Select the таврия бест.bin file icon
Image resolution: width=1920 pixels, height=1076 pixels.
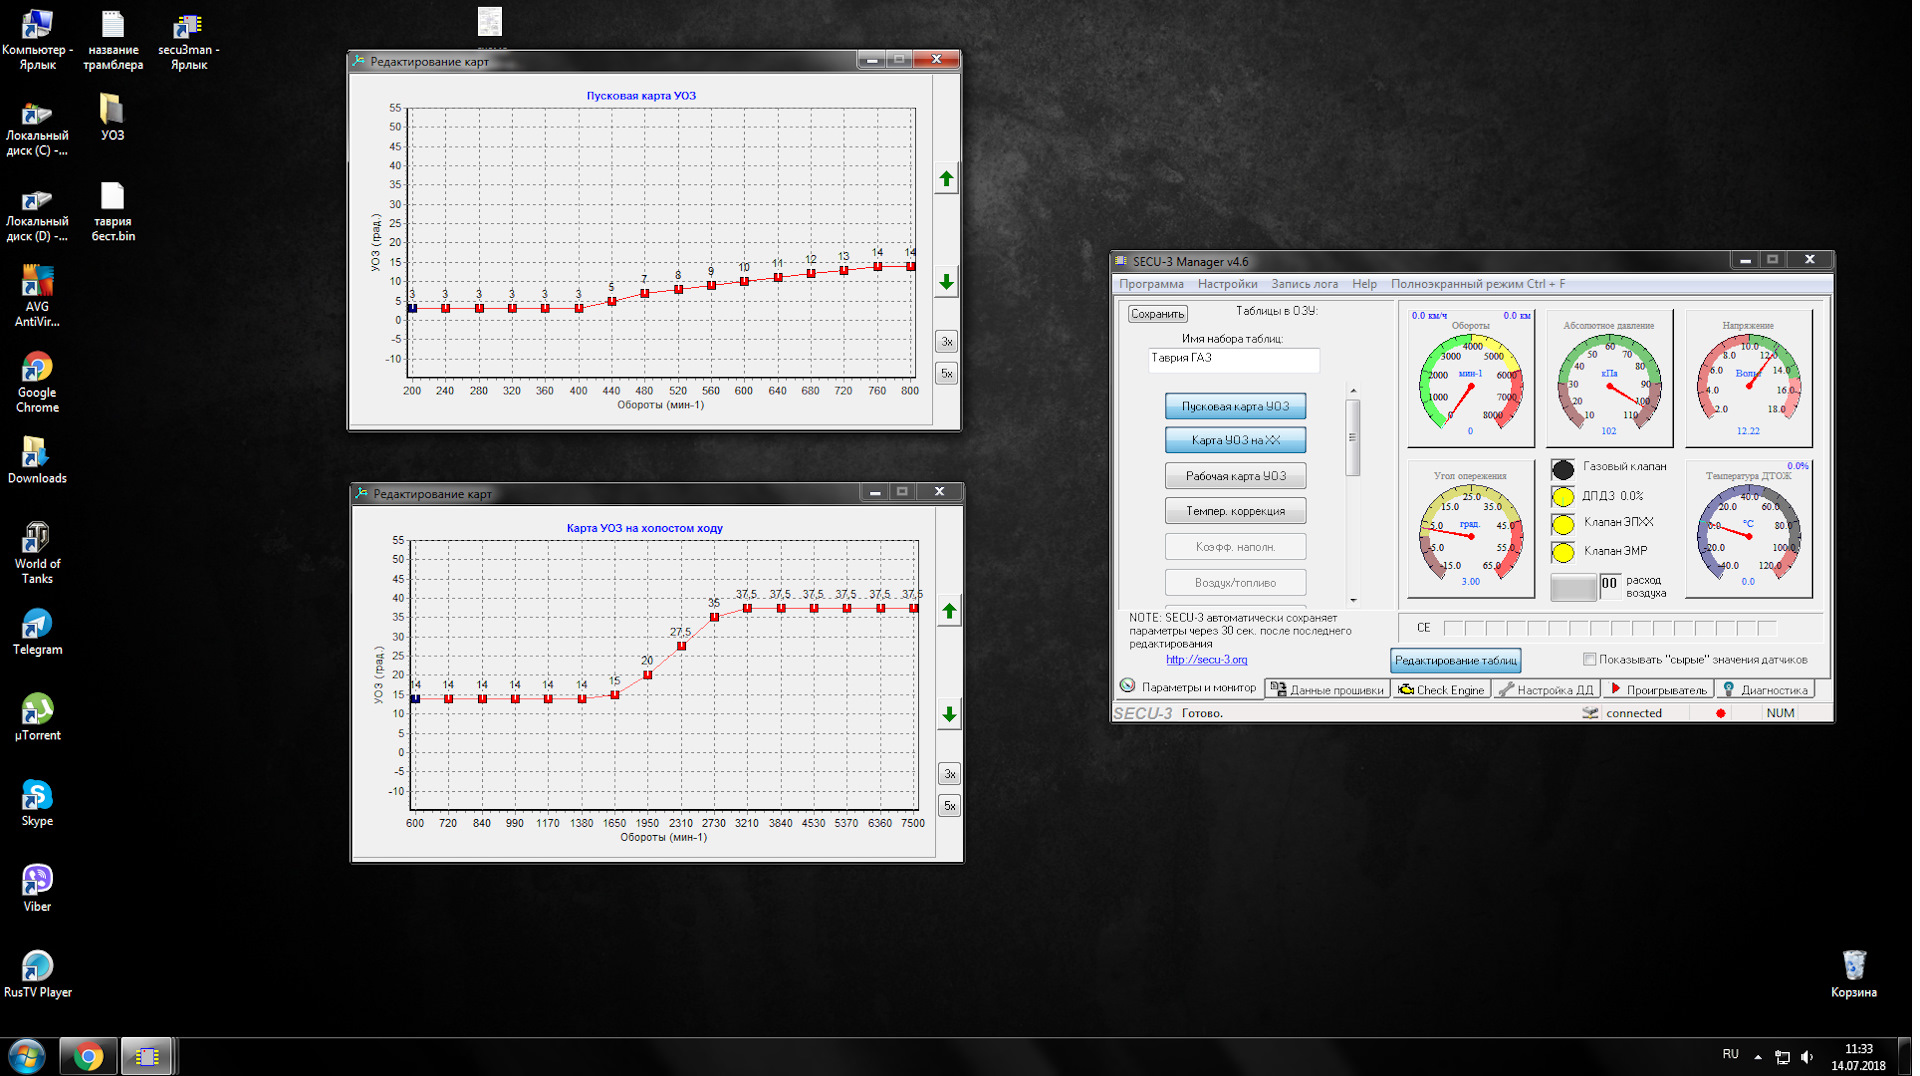(x=113, y=212)
